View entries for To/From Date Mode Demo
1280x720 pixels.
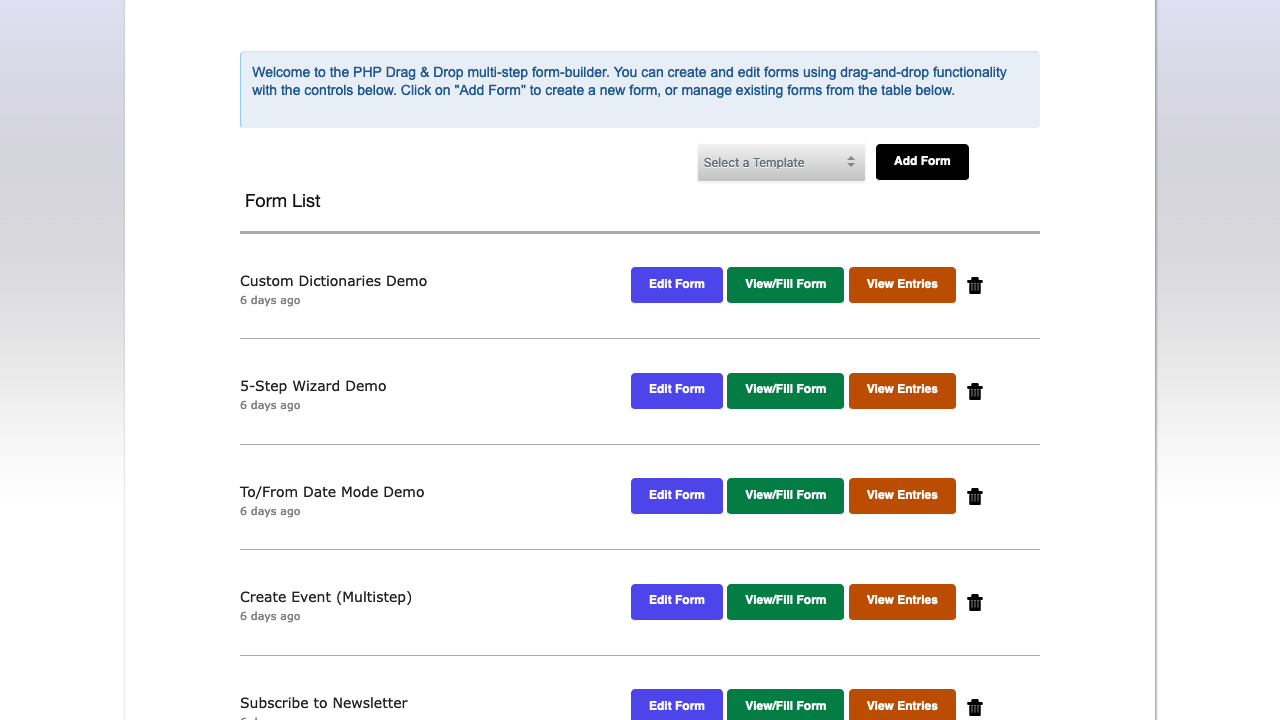902,495
